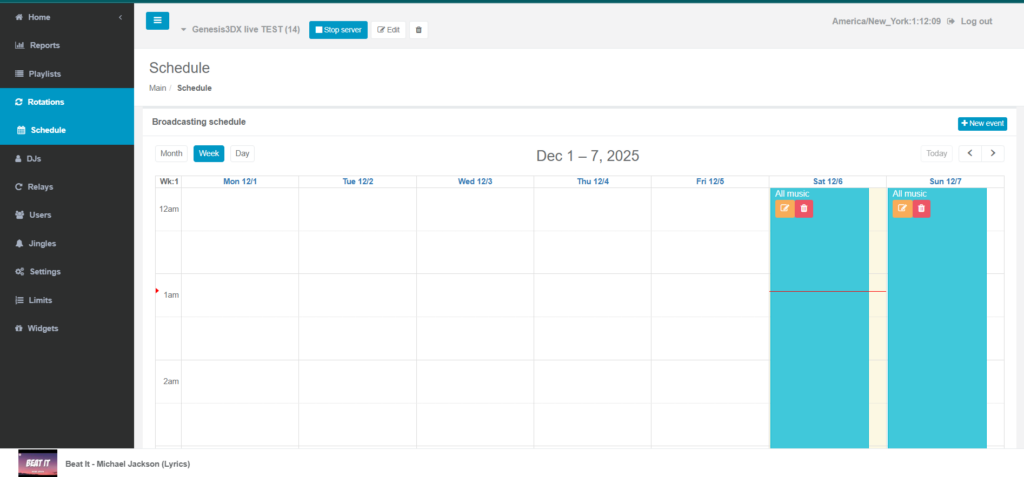Edit the Saturday All music event
Viewport: 1024px width, 477px height.
pyautogui.click(x=785, y=208)
